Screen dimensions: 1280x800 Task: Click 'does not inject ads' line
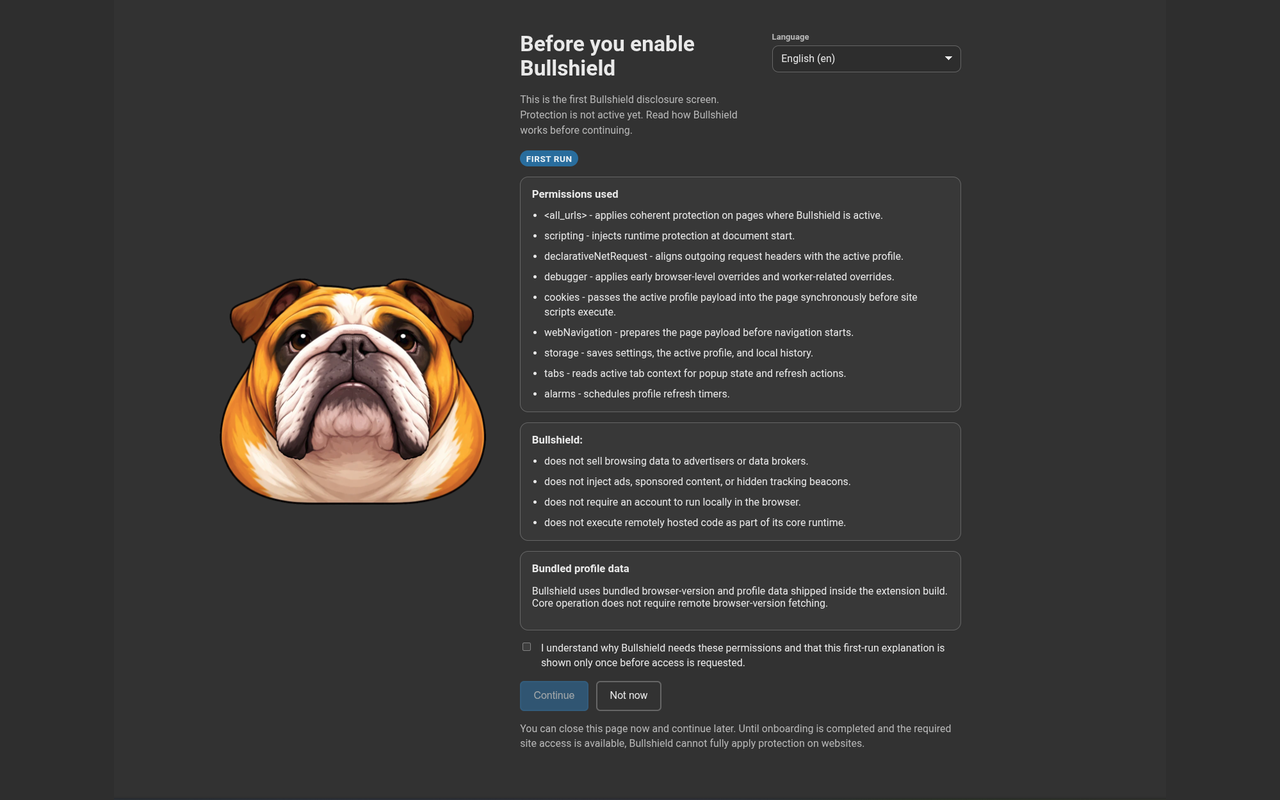[x=697, y=482]
